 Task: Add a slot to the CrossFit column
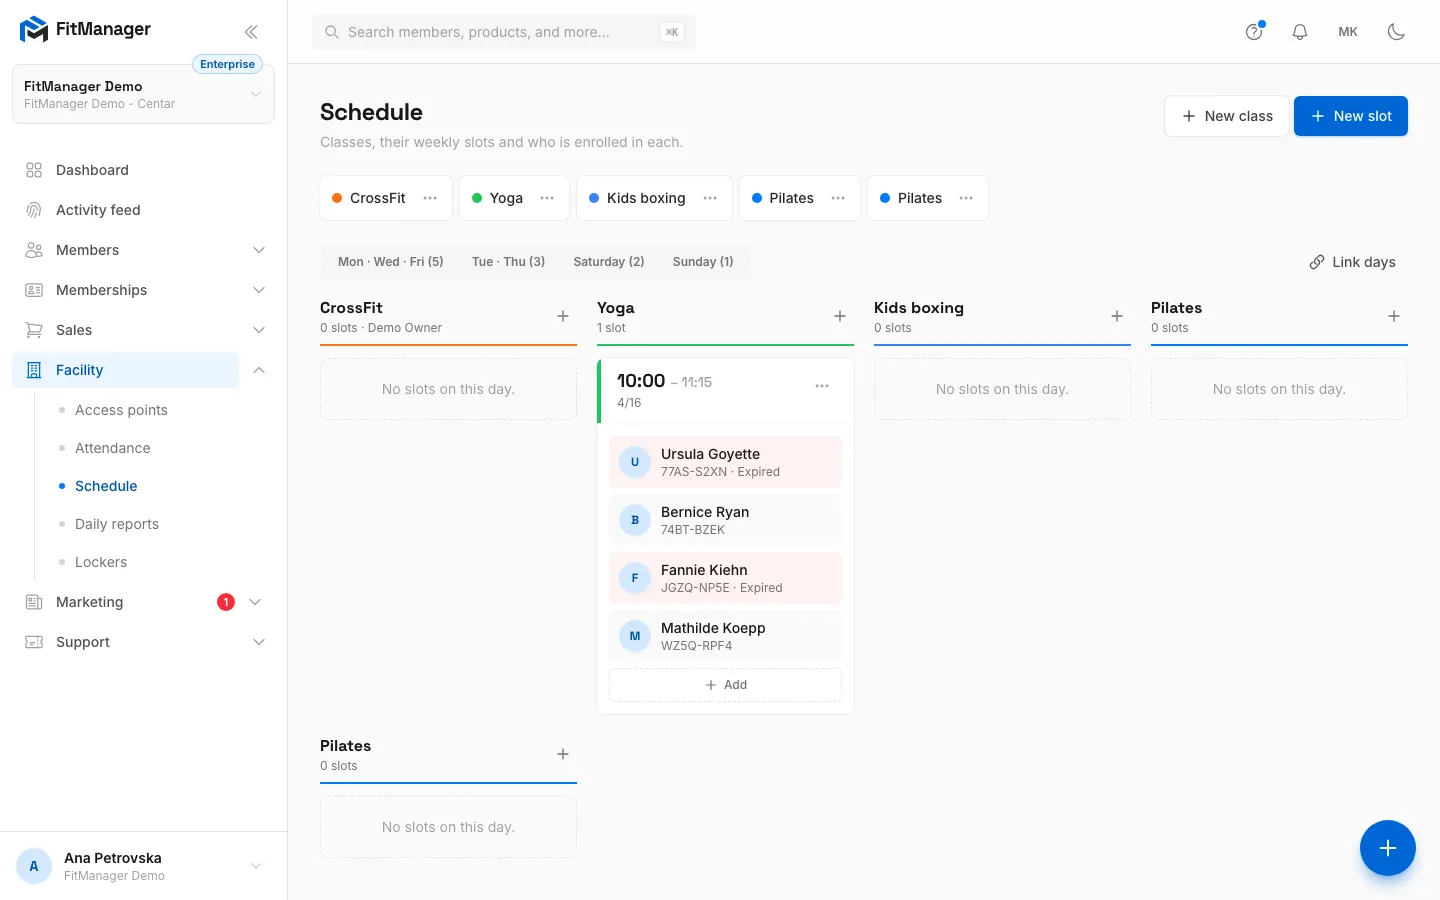pos(563,316)
